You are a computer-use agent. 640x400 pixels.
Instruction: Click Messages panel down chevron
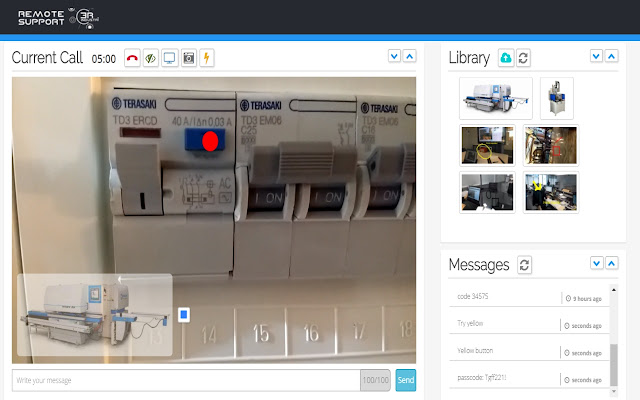pyautogui.click(x=596, y=263)
